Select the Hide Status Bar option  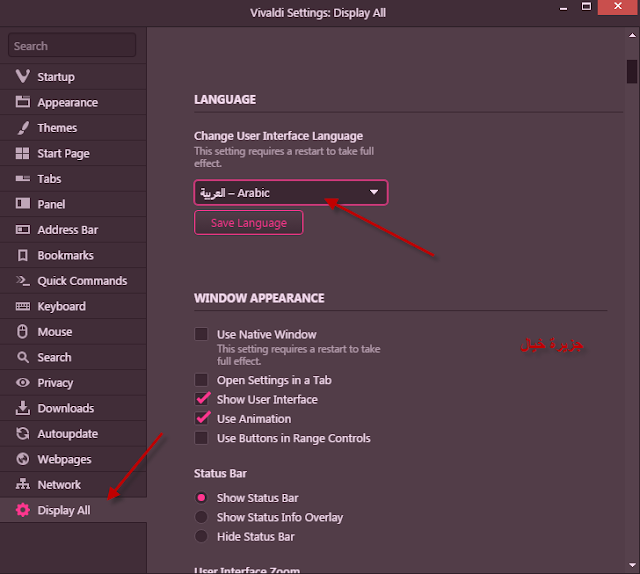pos(201,536)
